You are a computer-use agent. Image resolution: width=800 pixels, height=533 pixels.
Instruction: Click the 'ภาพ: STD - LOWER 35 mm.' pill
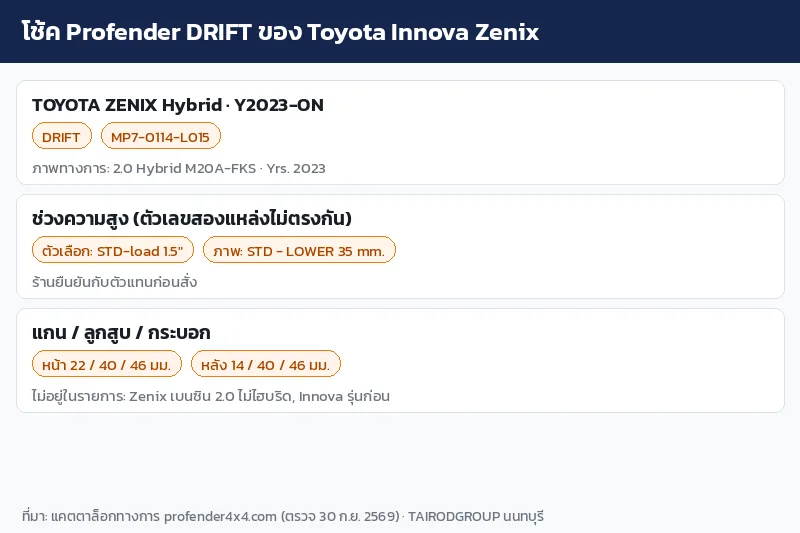click(299, 250)
